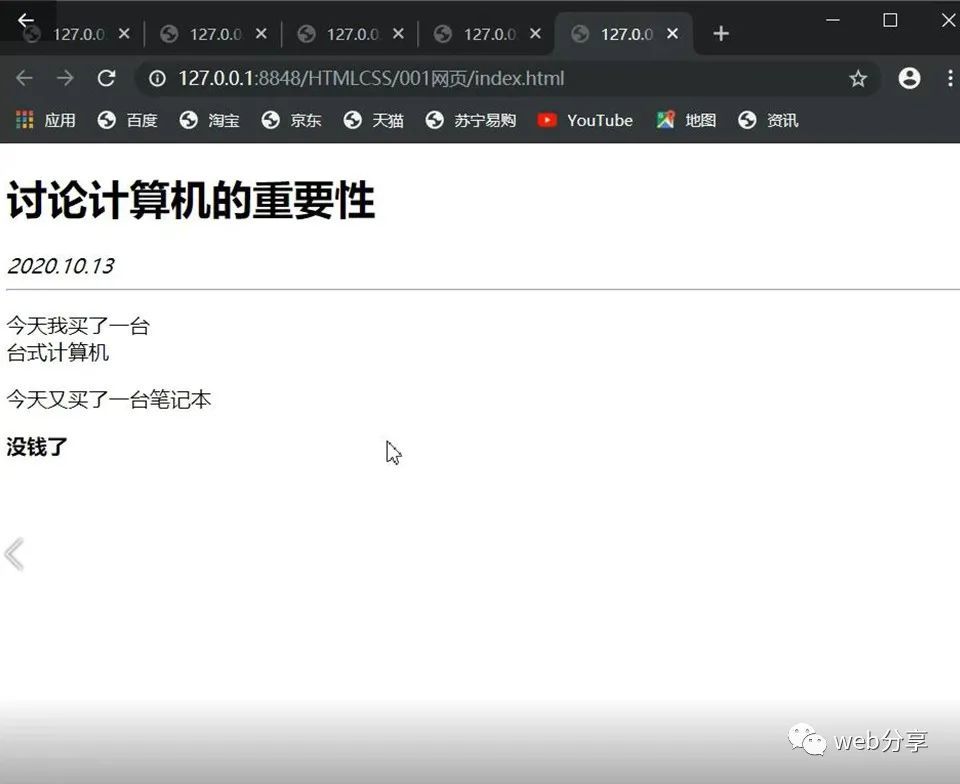Maximize the browser window
Screen dimensions: 960x784
pyautogui.click(x=890, y=20)
